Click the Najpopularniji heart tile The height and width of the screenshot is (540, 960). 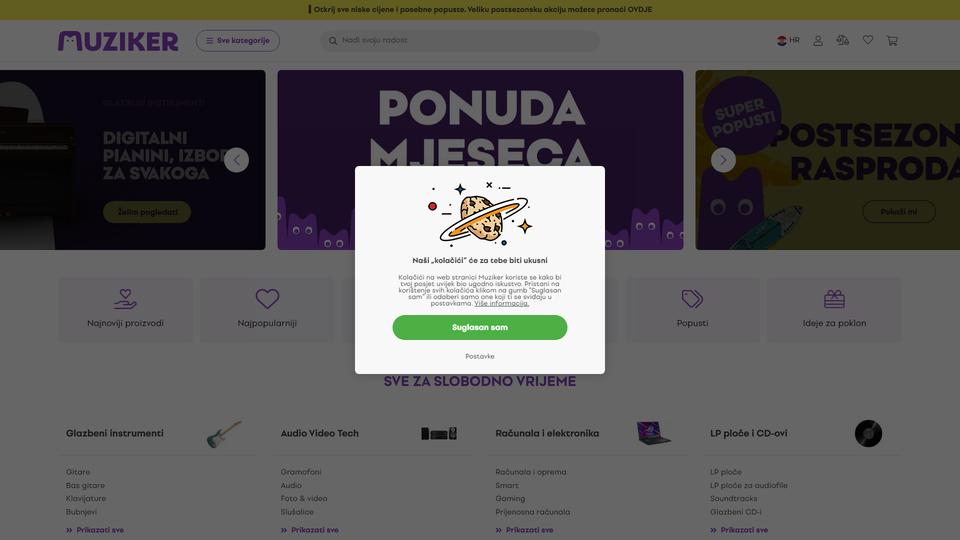(x=267, y=309)
